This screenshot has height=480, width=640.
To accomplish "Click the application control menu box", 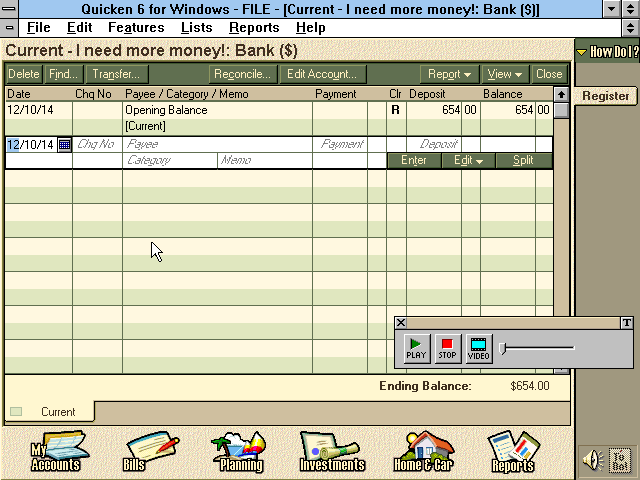I will [9, 9].
